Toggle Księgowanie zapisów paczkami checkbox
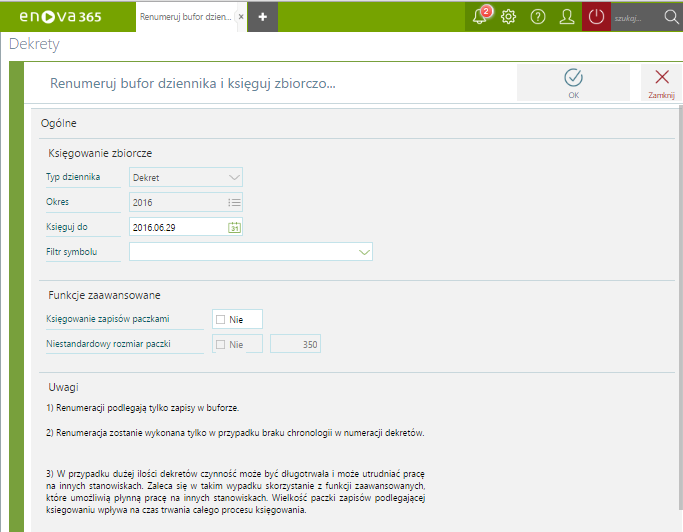This screenshot has width=683, height=532. tap(221, 319)
